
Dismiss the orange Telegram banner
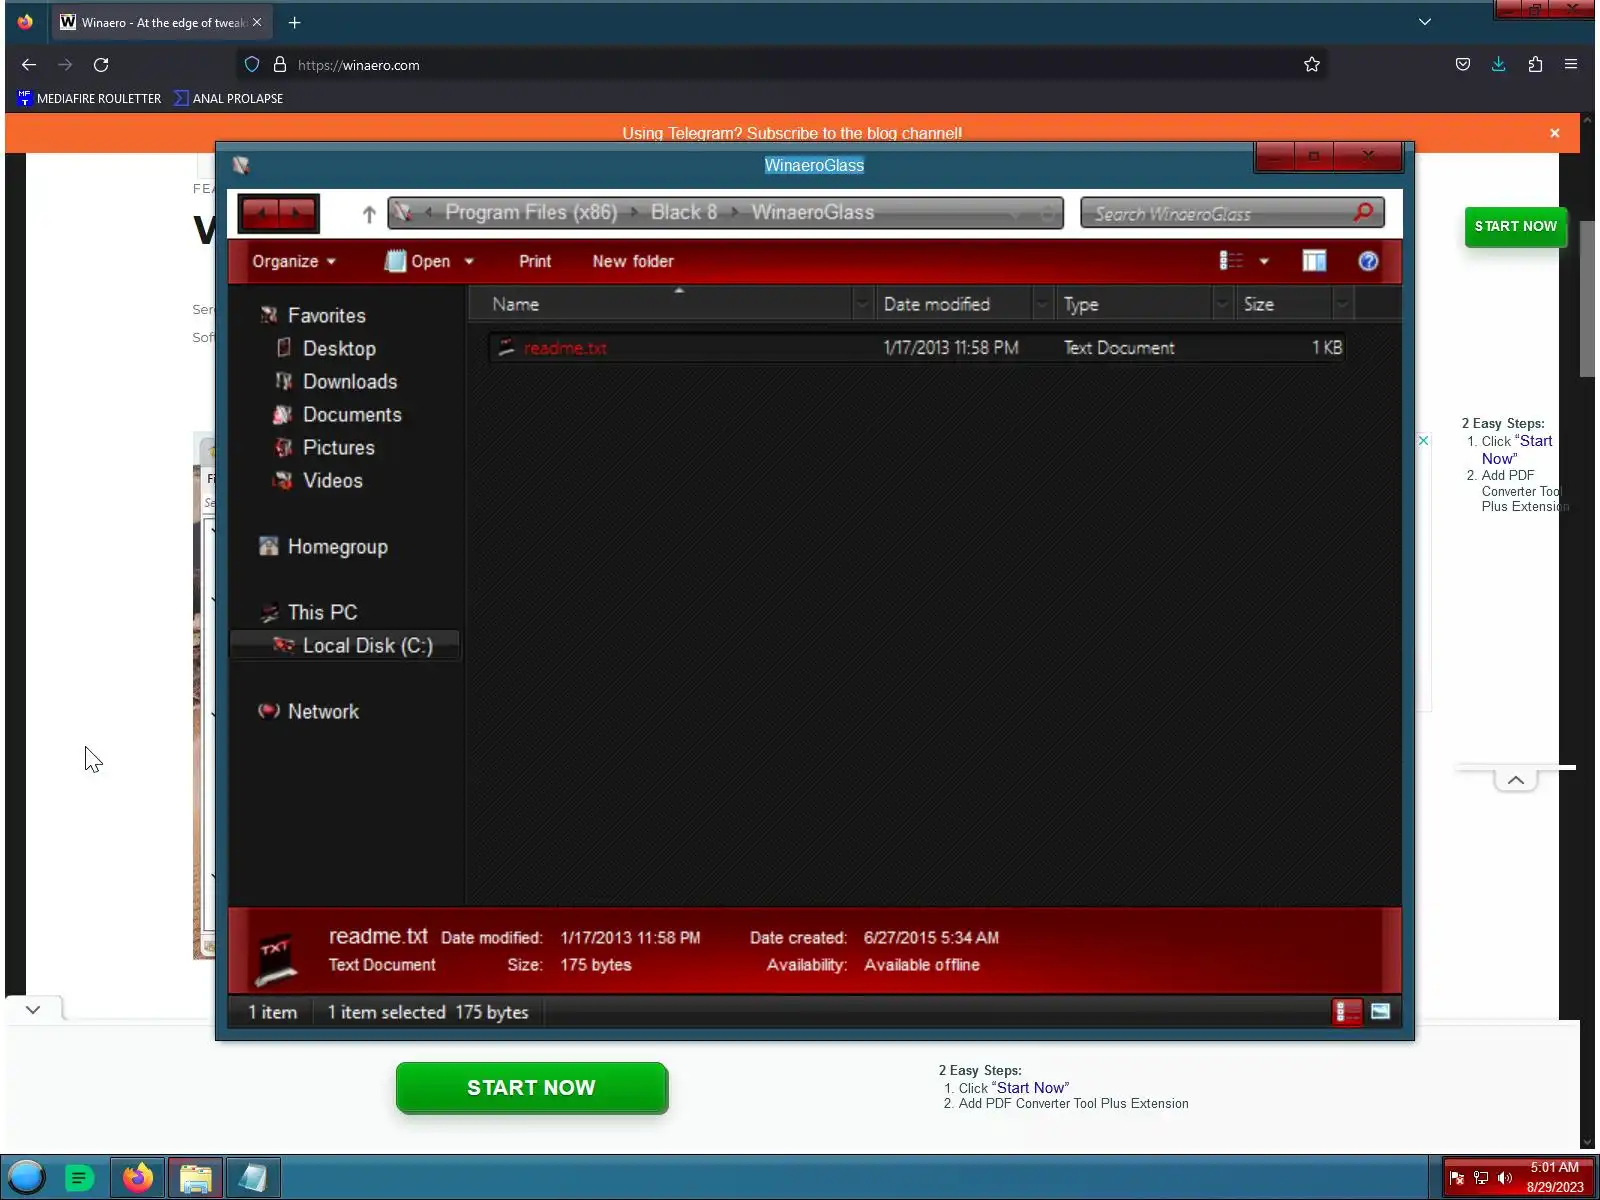point(1554,133)
